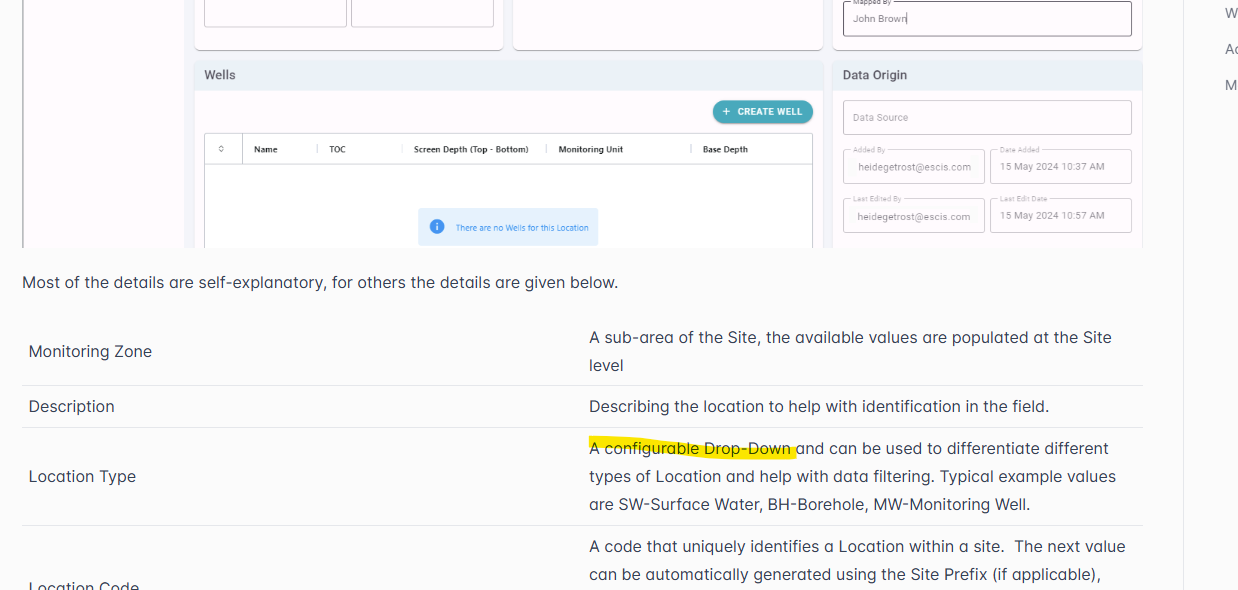Viewport: 1238px width, 590px height.
Task: Click the Location Type row label
Action: click(x=82, y=477)
